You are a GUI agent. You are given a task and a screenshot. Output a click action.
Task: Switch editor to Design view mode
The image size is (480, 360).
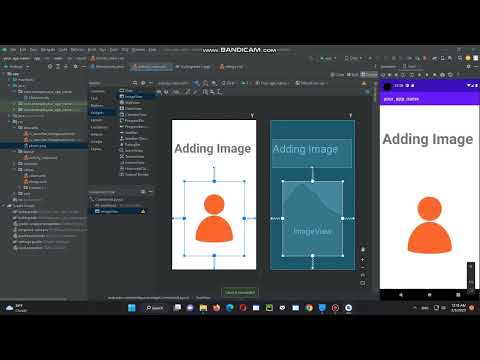point(369,75)
